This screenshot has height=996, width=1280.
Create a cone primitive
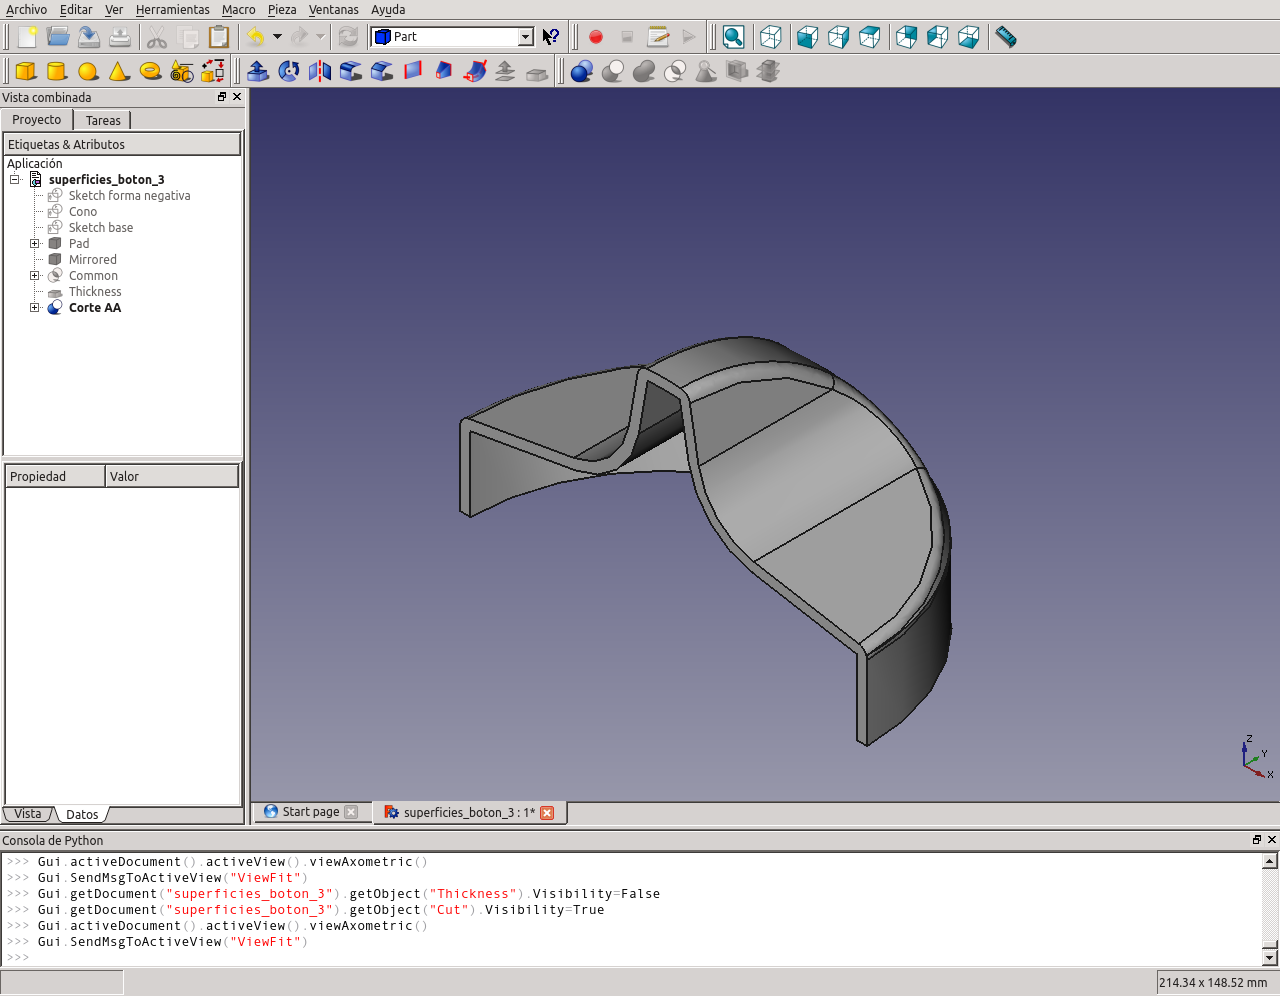(119, 71)
